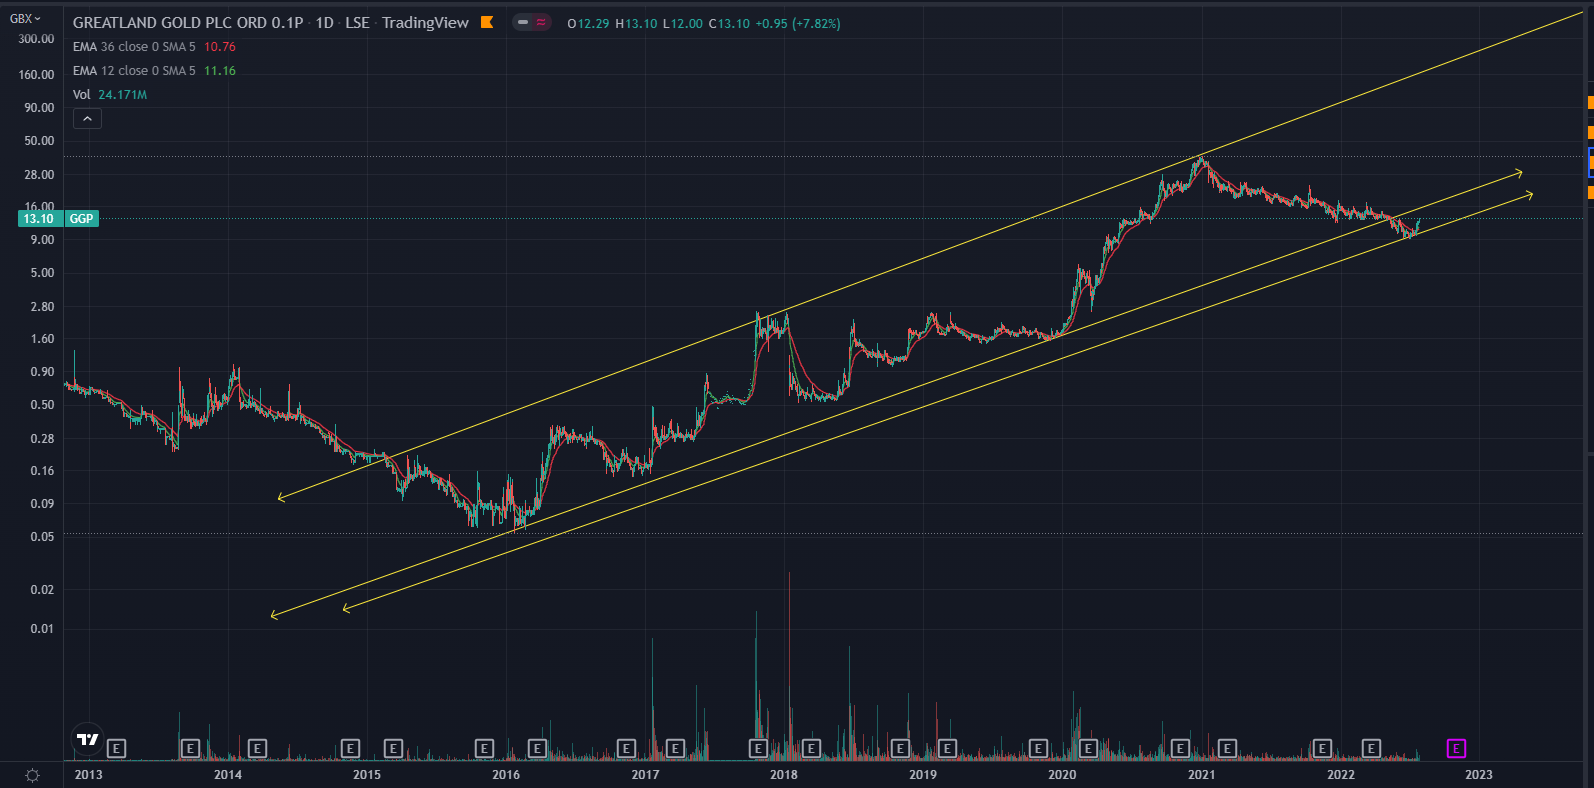Screen dimensions: 1594x788
Task: Click the 2023 label on time axis
Action: (x=1479, y=775)
